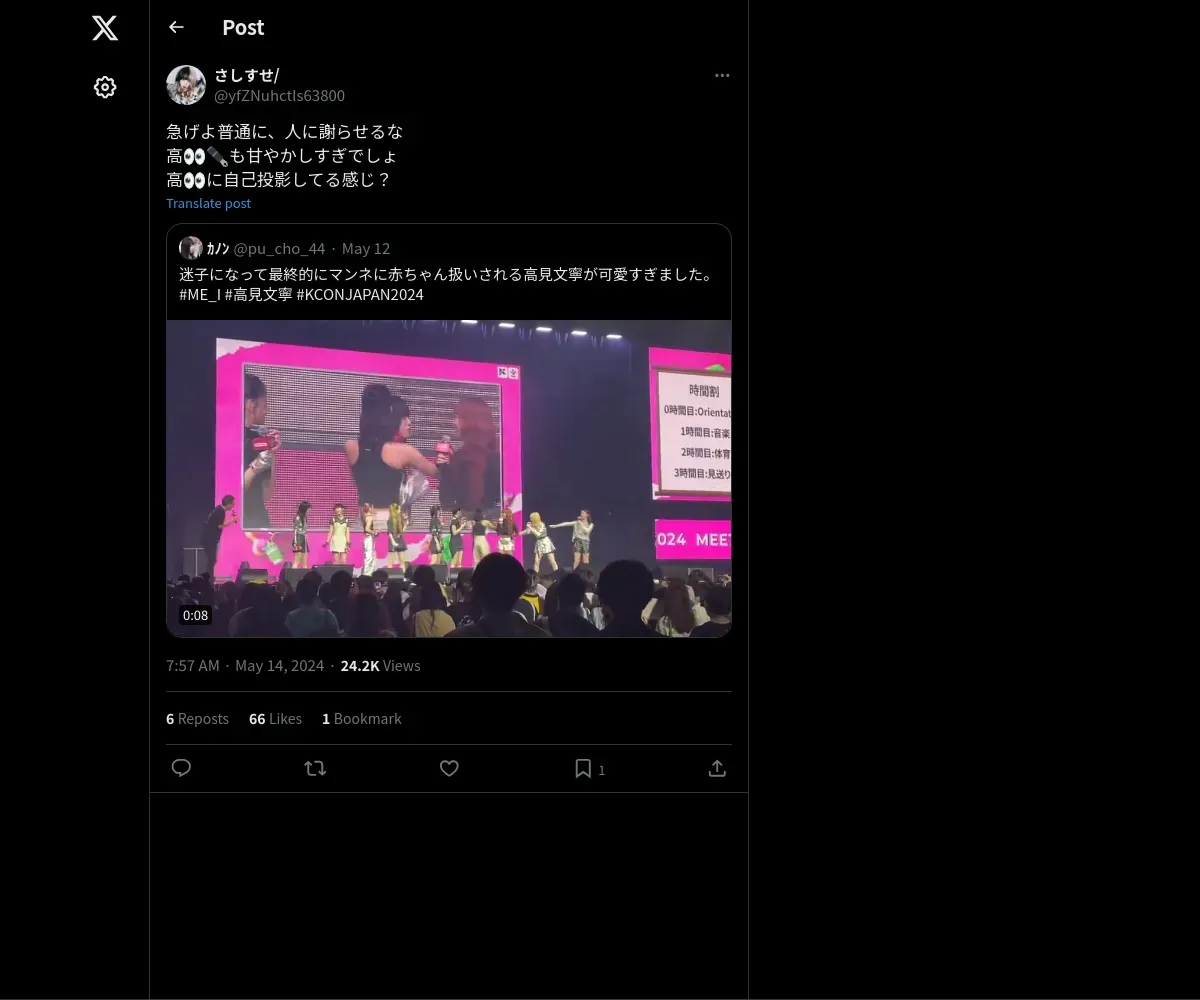Open the X home logo

pyautogui.click(x=105, y=28)
